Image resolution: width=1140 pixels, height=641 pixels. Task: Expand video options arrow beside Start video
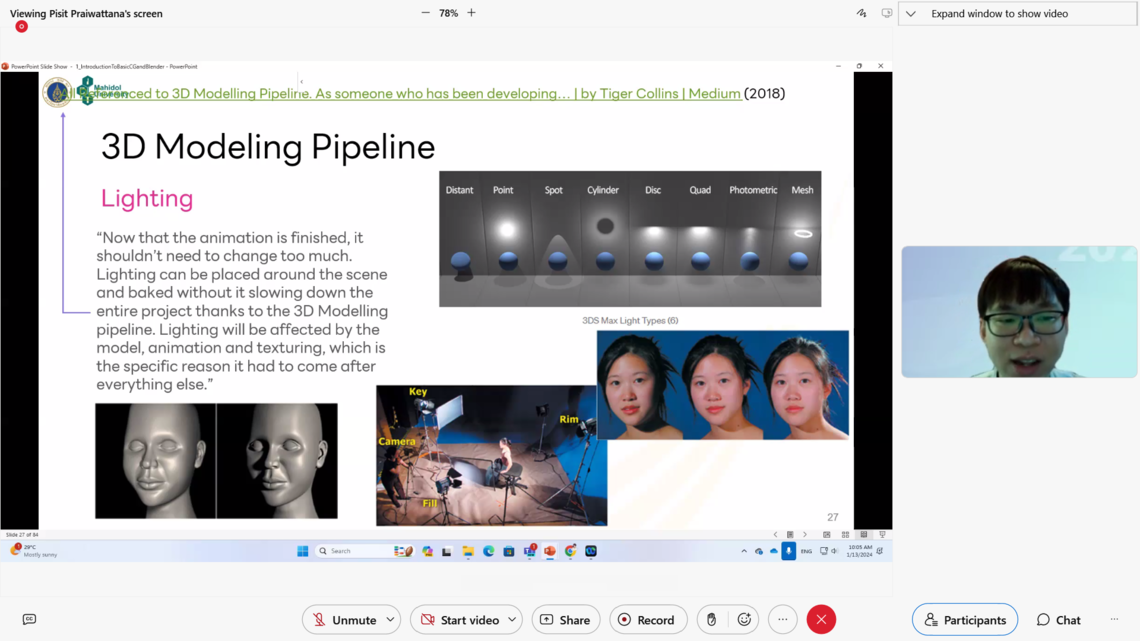coord(512,620)
